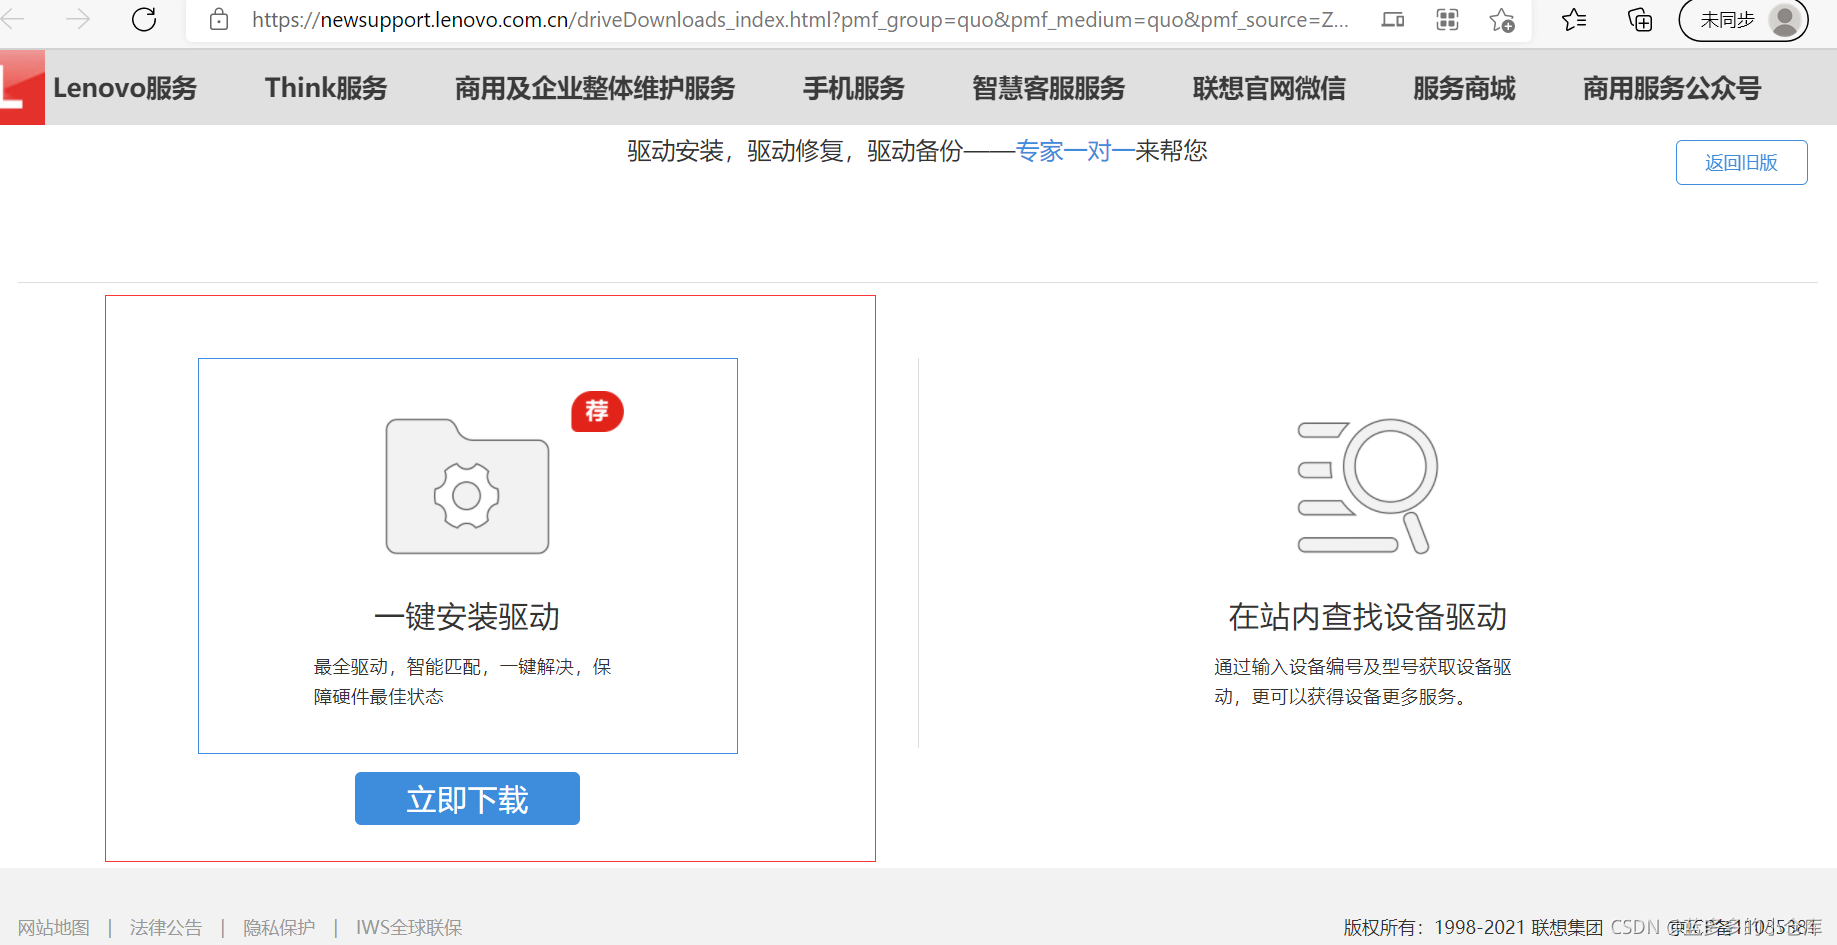Click the 未同步 profile button
This screenshot has height=945, width=1837.
1743,20
